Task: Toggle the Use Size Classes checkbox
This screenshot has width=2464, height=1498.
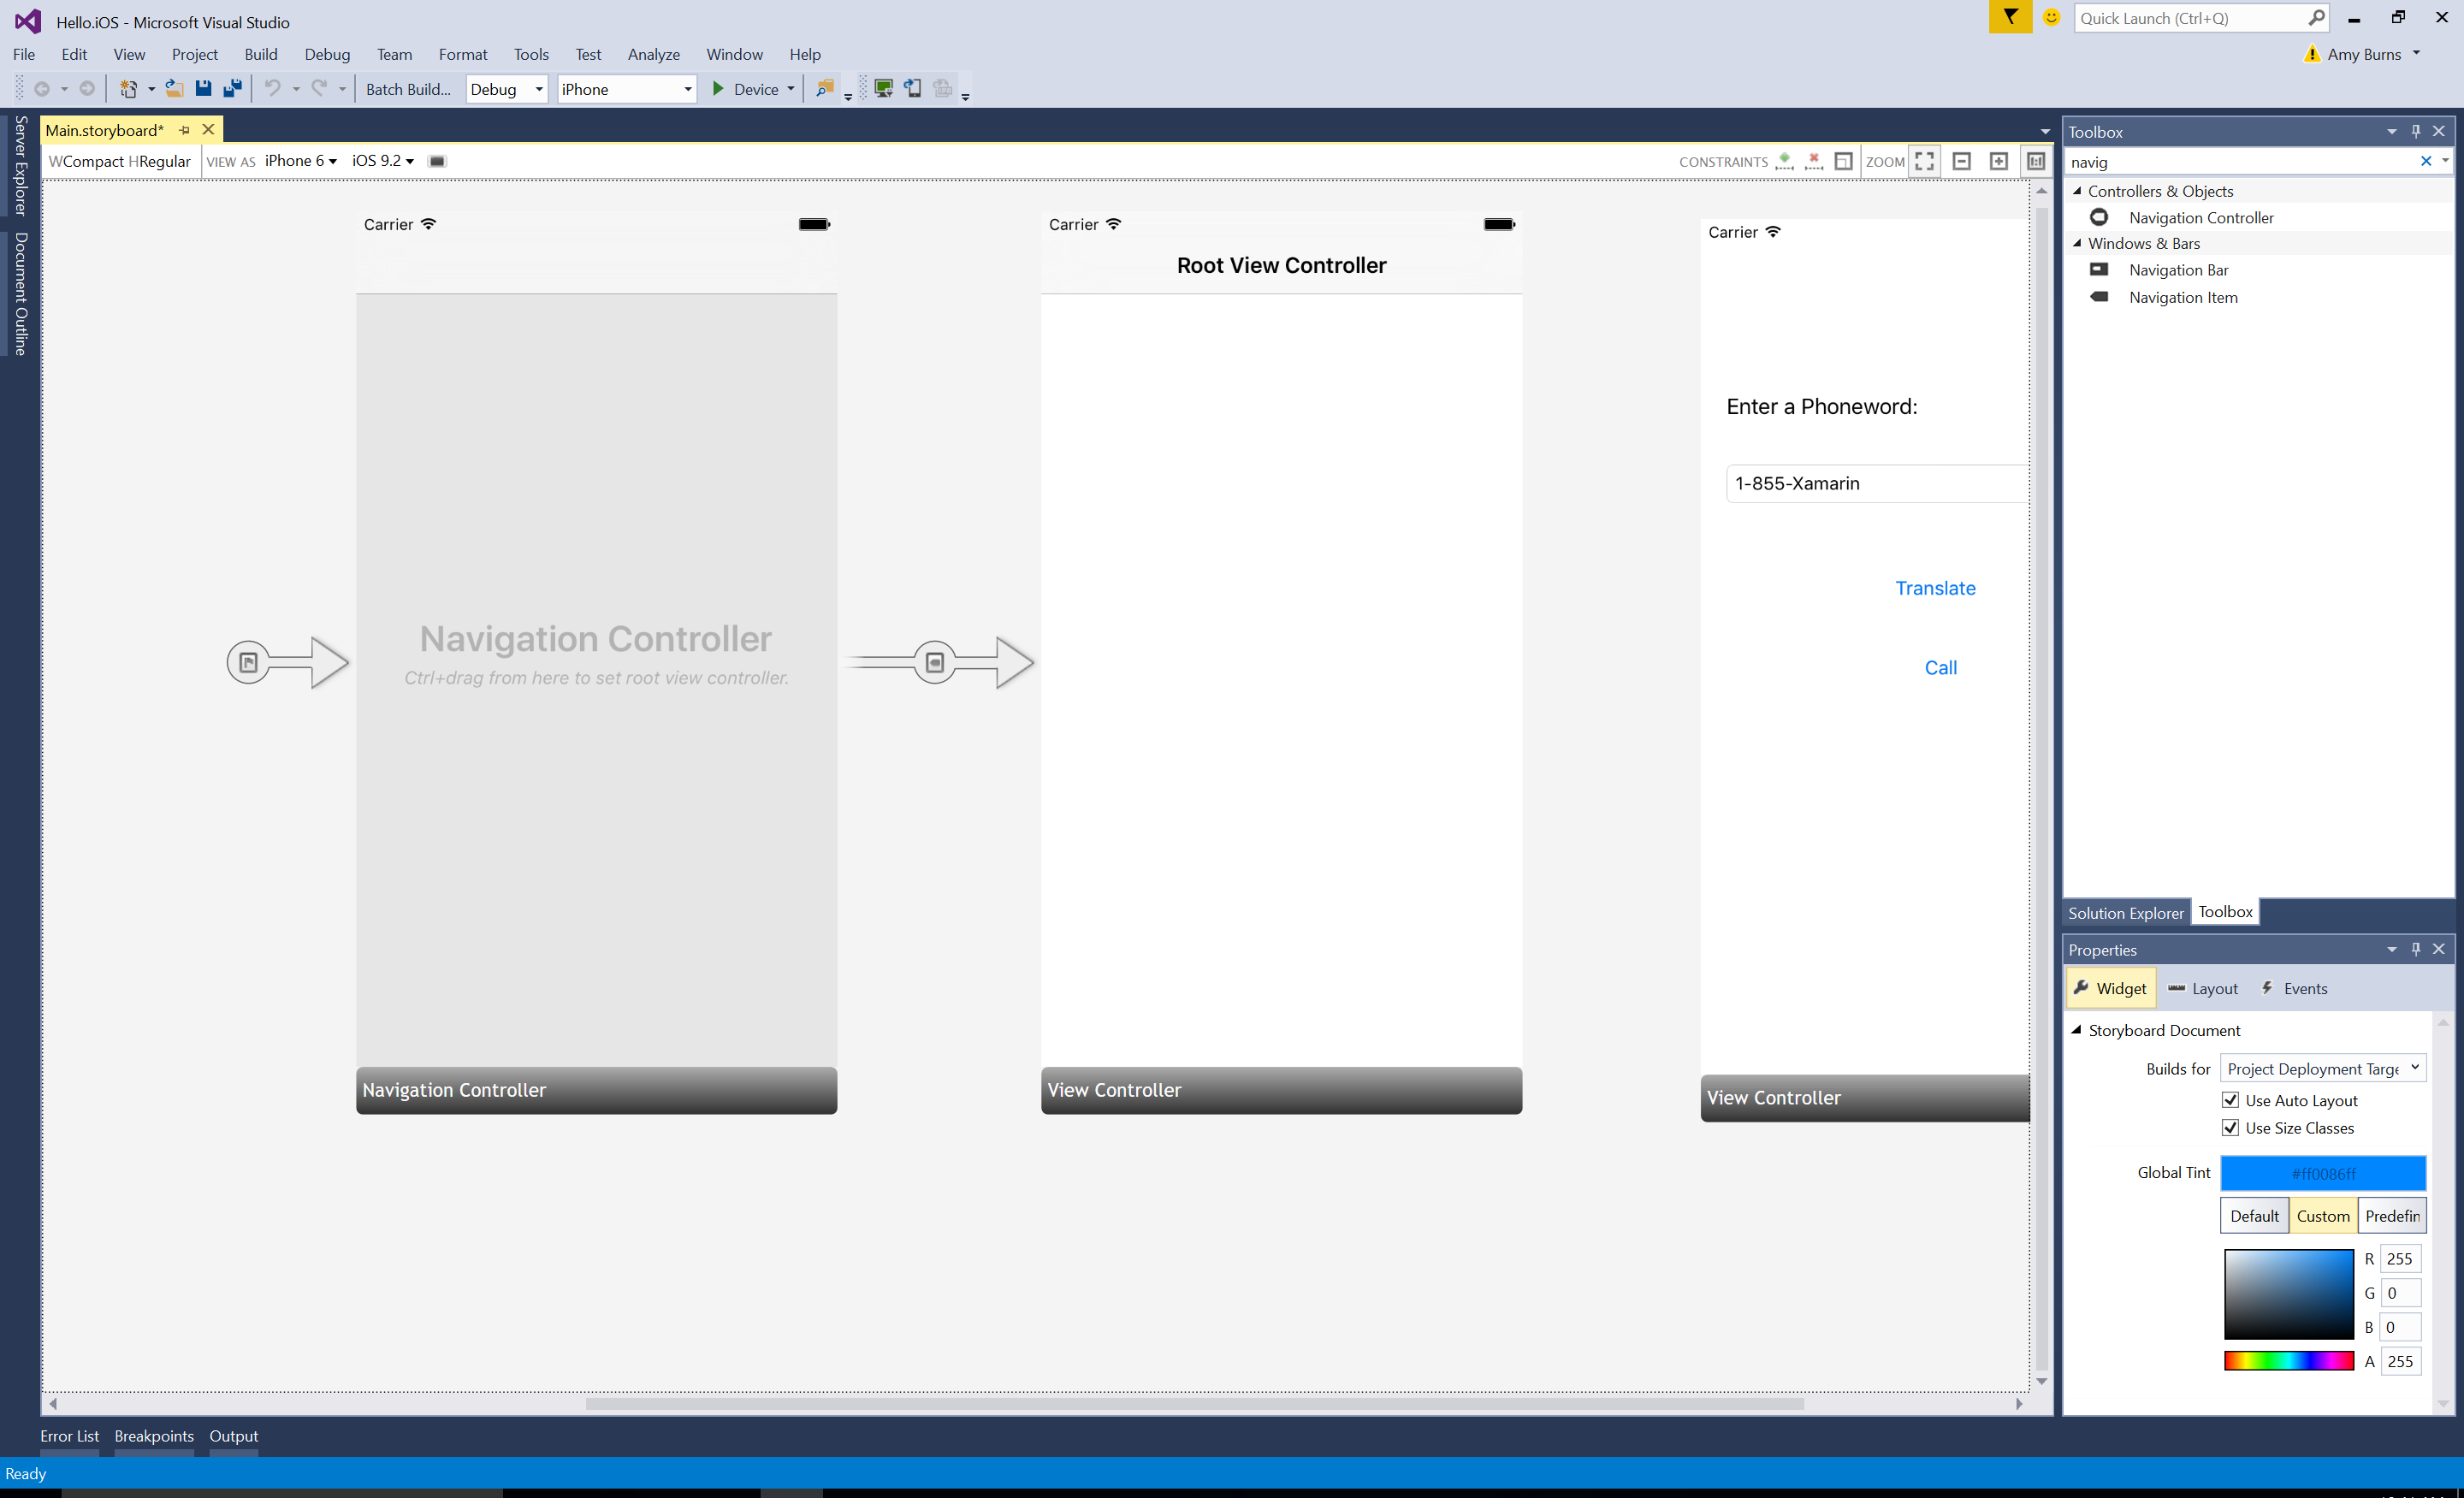Action: click(2228, 1127)
